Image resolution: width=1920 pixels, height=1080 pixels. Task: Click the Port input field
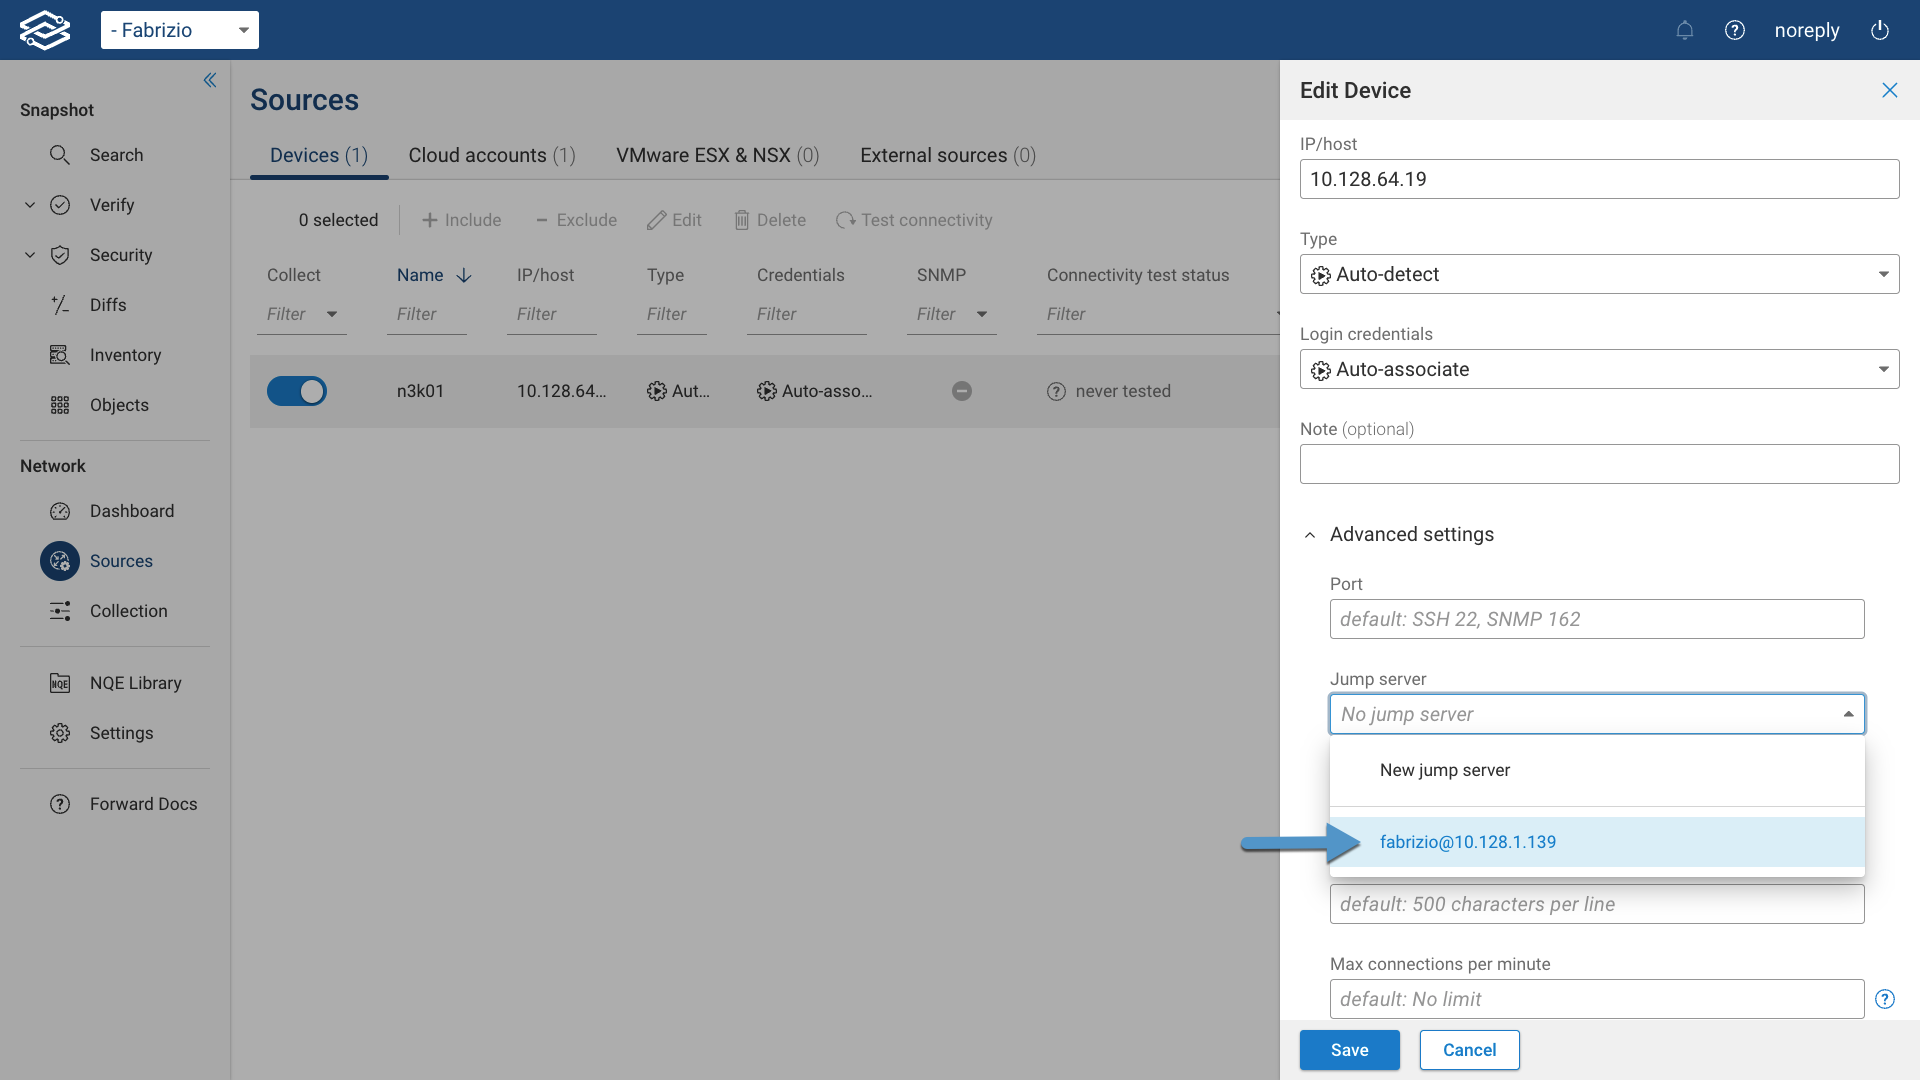point(1596,619)
